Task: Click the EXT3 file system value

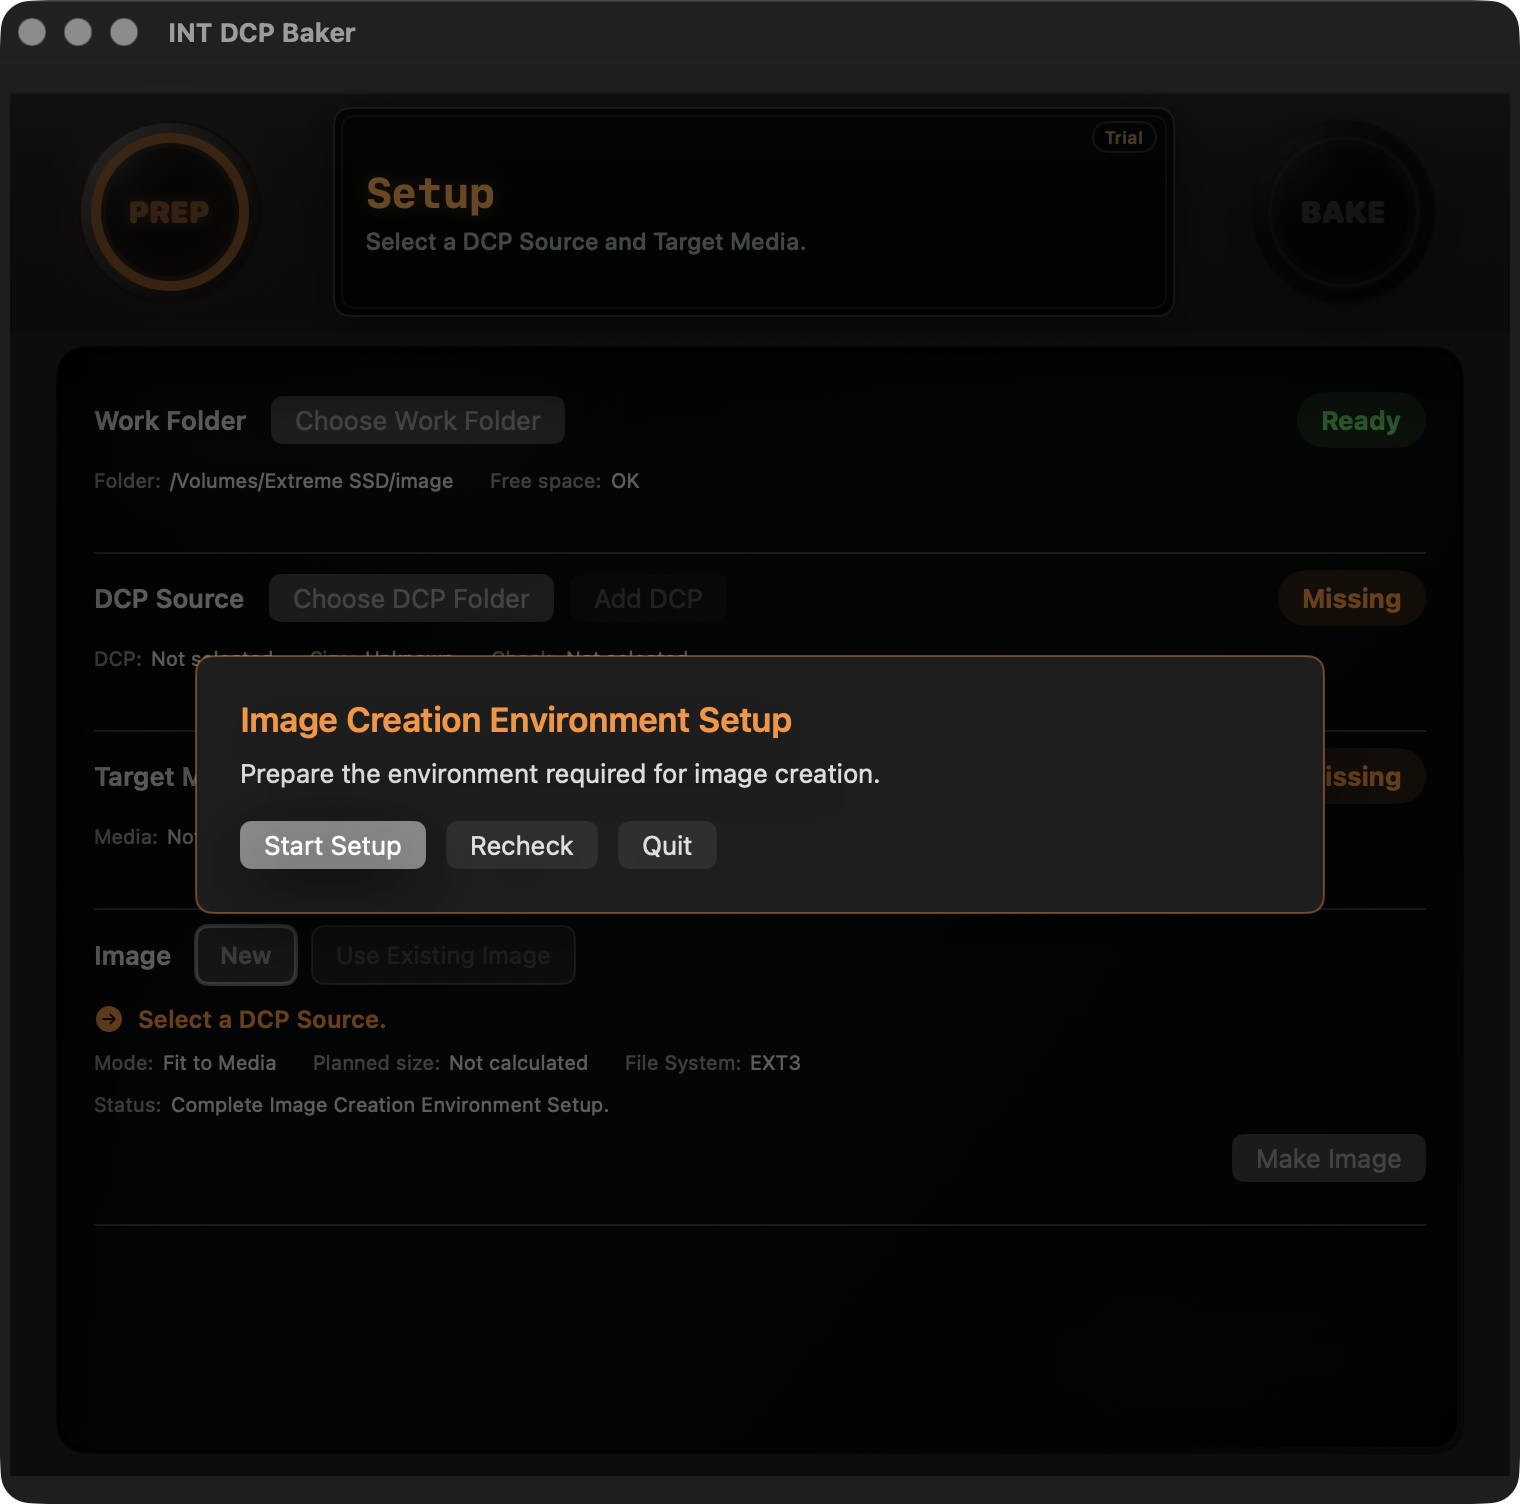Action: [775, 1063]
